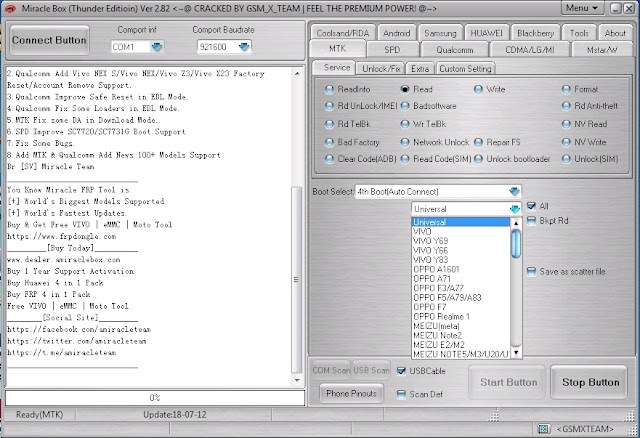Open the Custom Setting sub-tab
The image size is (640, 438).
pos(465,69)
